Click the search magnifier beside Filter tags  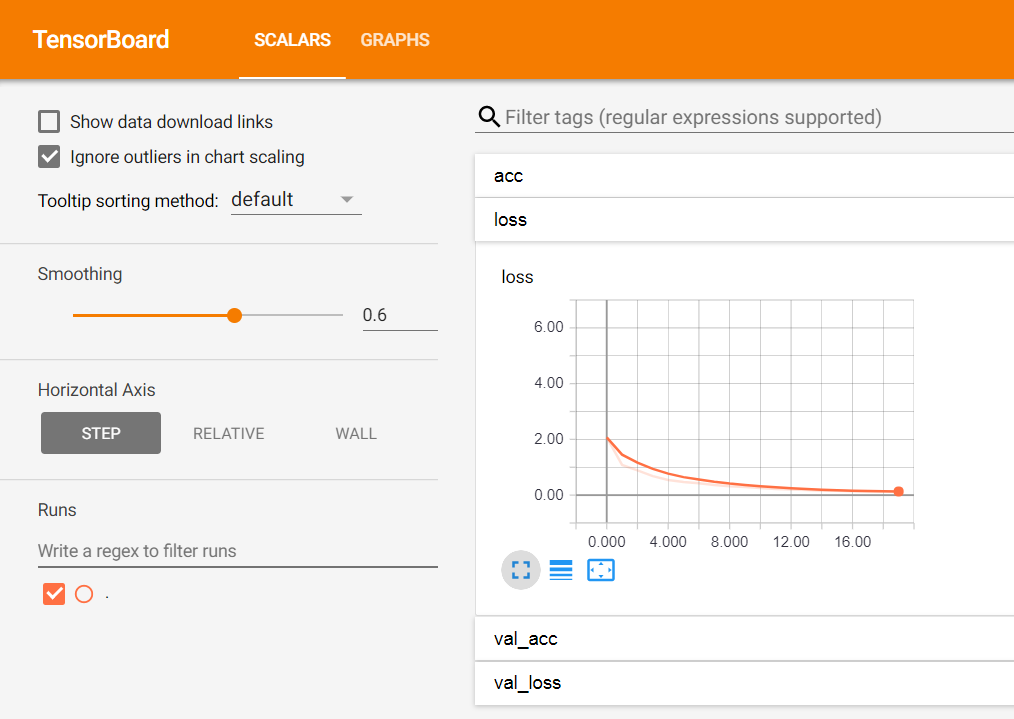(489, 116)
